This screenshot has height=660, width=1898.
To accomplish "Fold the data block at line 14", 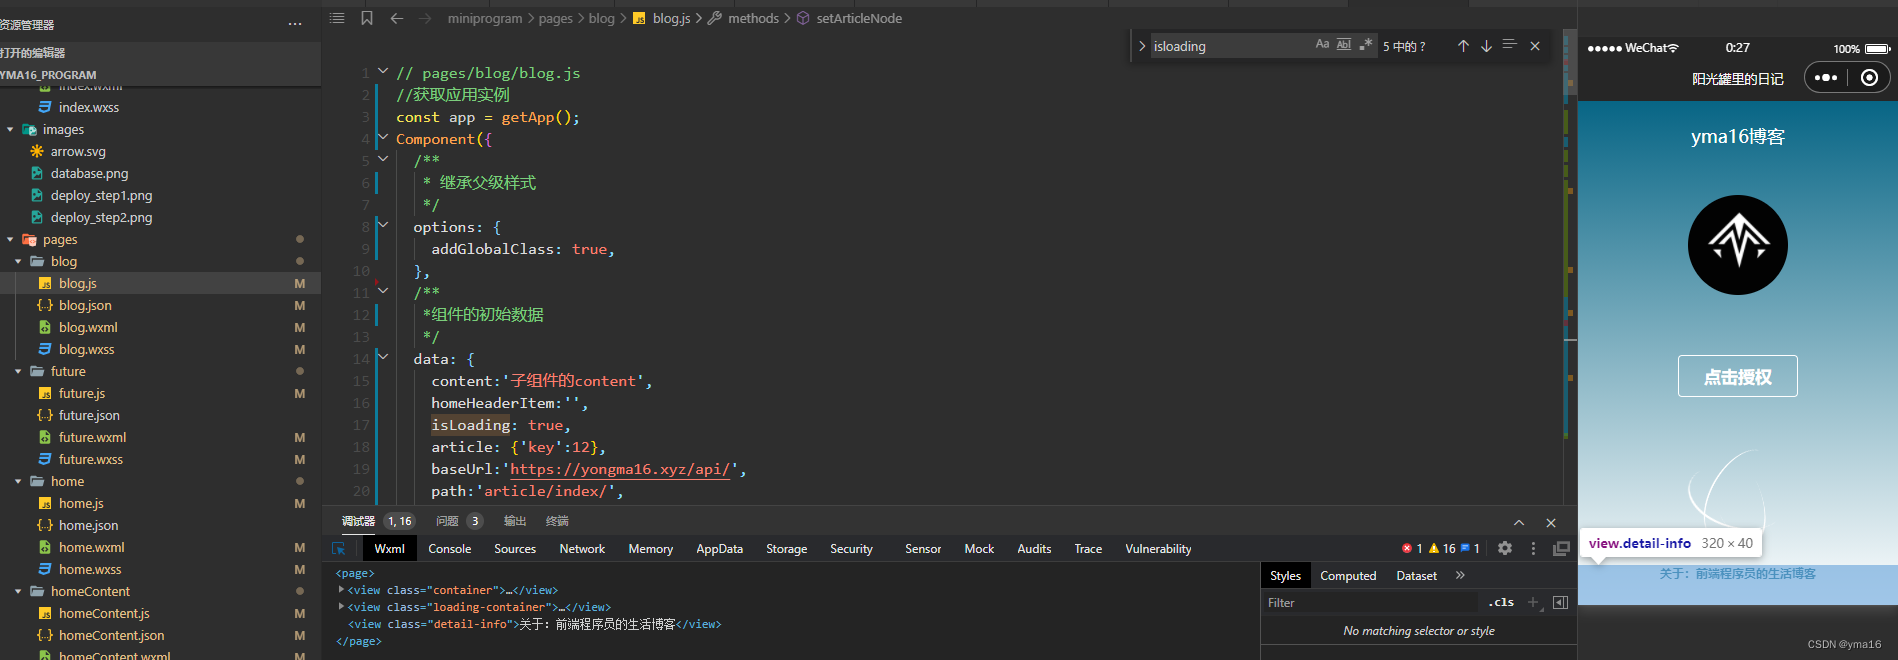I will coord(383,357).
